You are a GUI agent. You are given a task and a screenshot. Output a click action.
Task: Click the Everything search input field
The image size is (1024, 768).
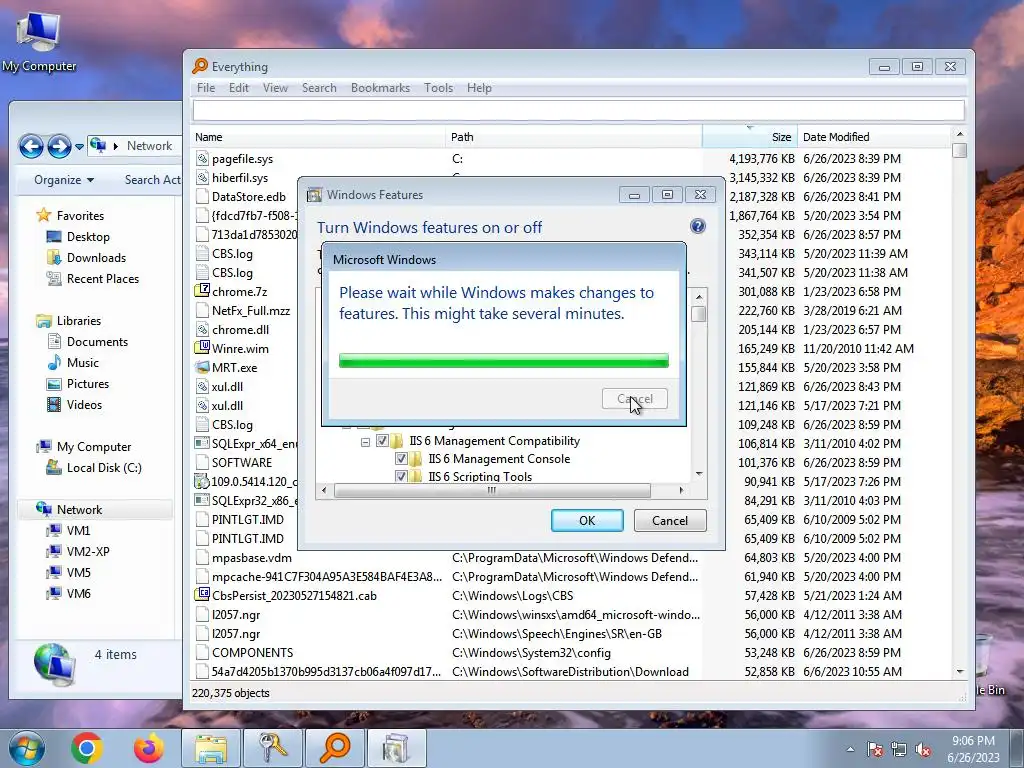[579, 110]
